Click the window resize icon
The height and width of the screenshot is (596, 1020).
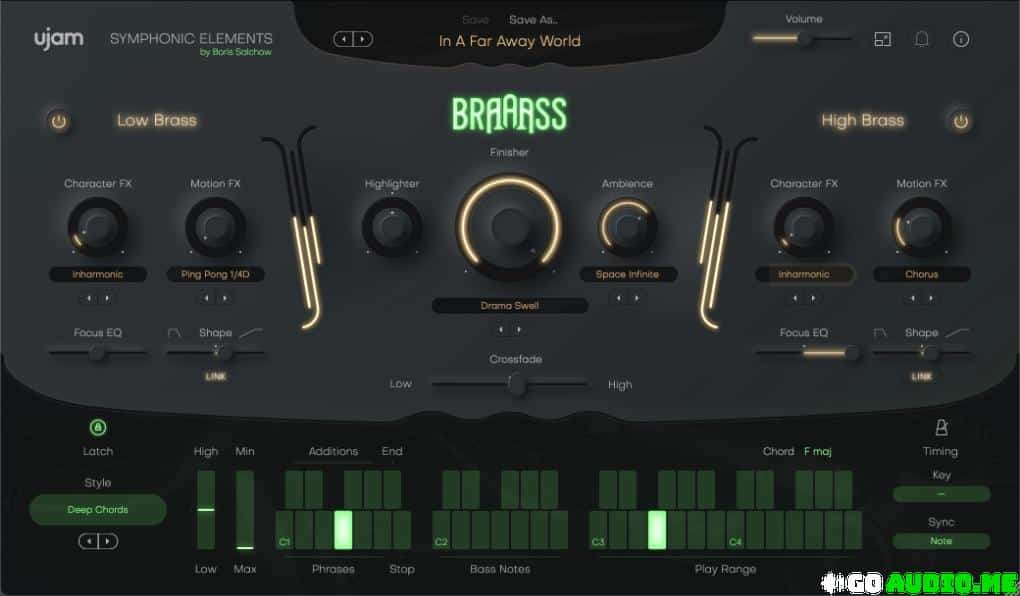pyautogui.click(x=882, y=39)
